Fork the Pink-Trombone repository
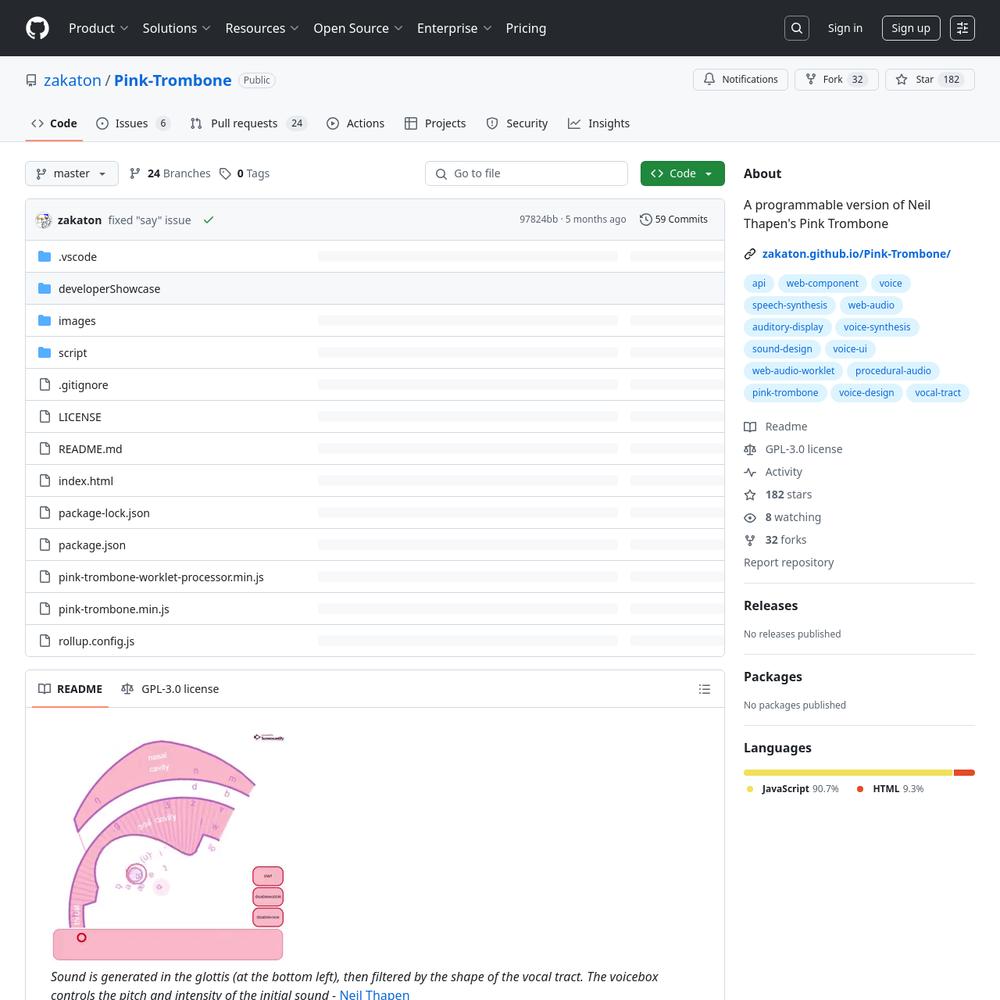 tap(836, 79)
